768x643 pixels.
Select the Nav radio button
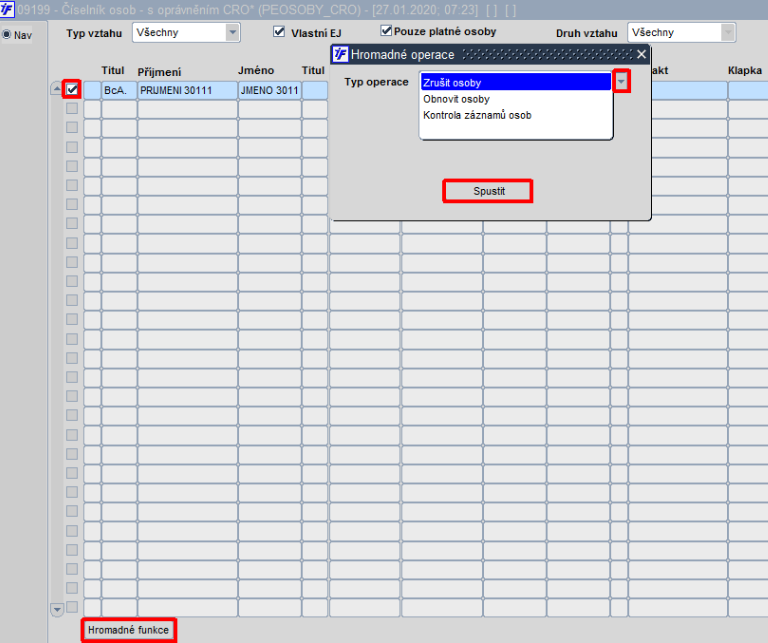tap(6, 35)
